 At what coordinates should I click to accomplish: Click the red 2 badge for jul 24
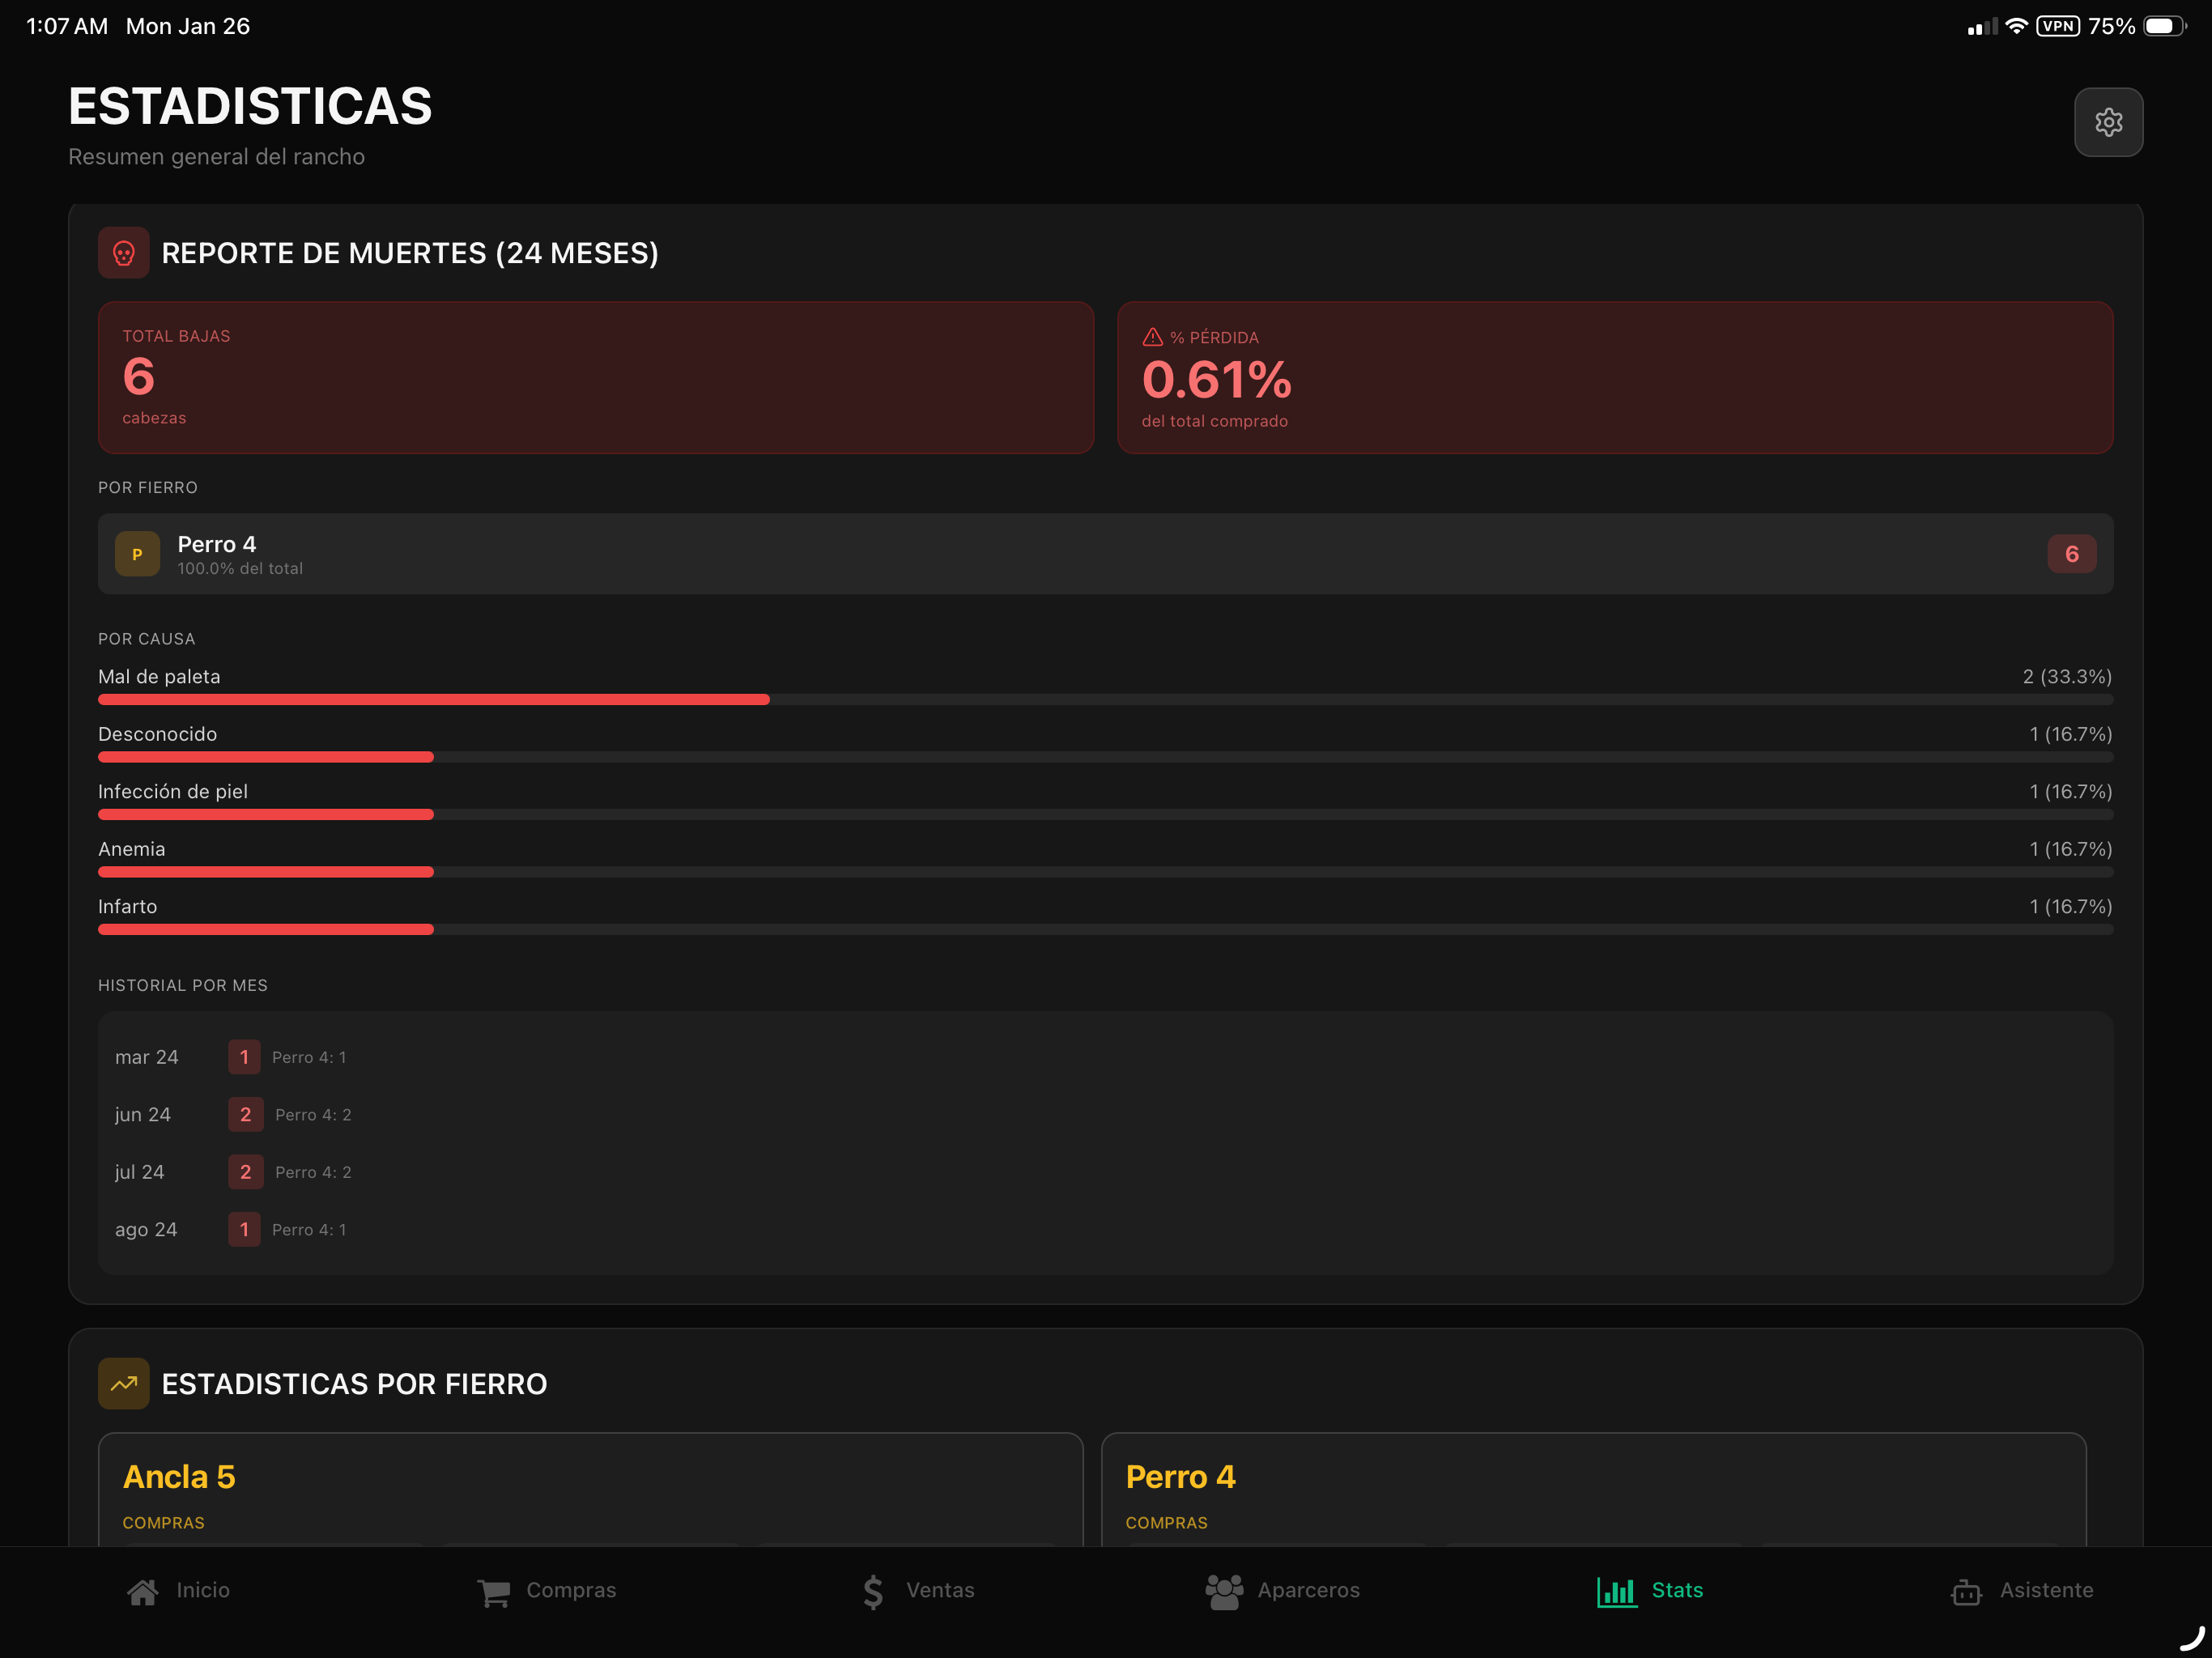245,1172
